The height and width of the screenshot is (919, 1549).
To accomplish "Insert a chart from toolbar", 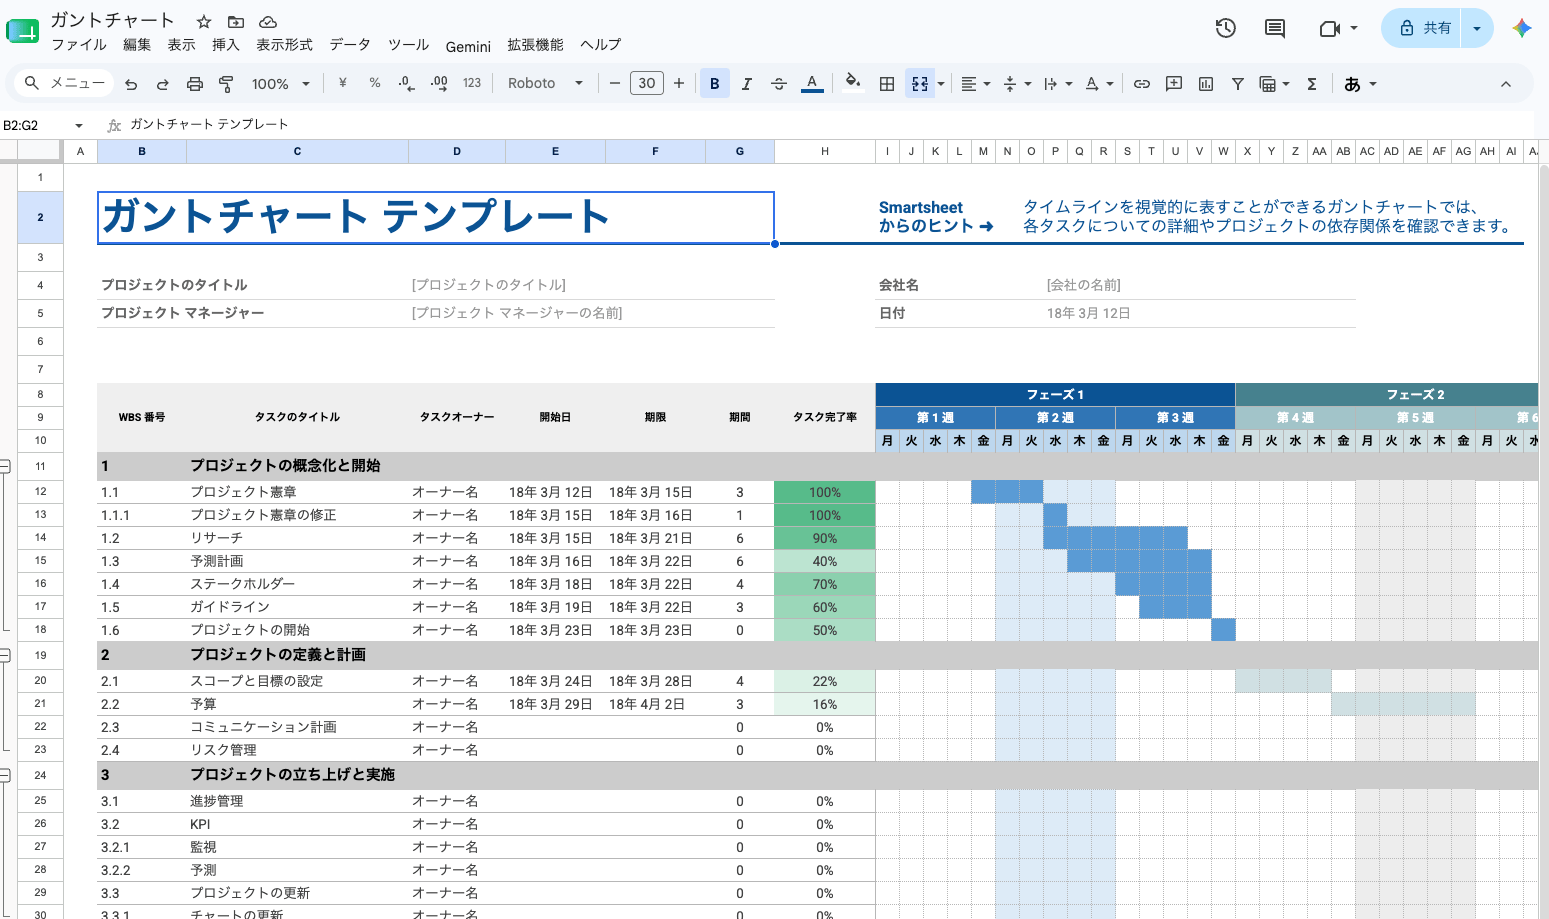I will [x=1206, y=84].
